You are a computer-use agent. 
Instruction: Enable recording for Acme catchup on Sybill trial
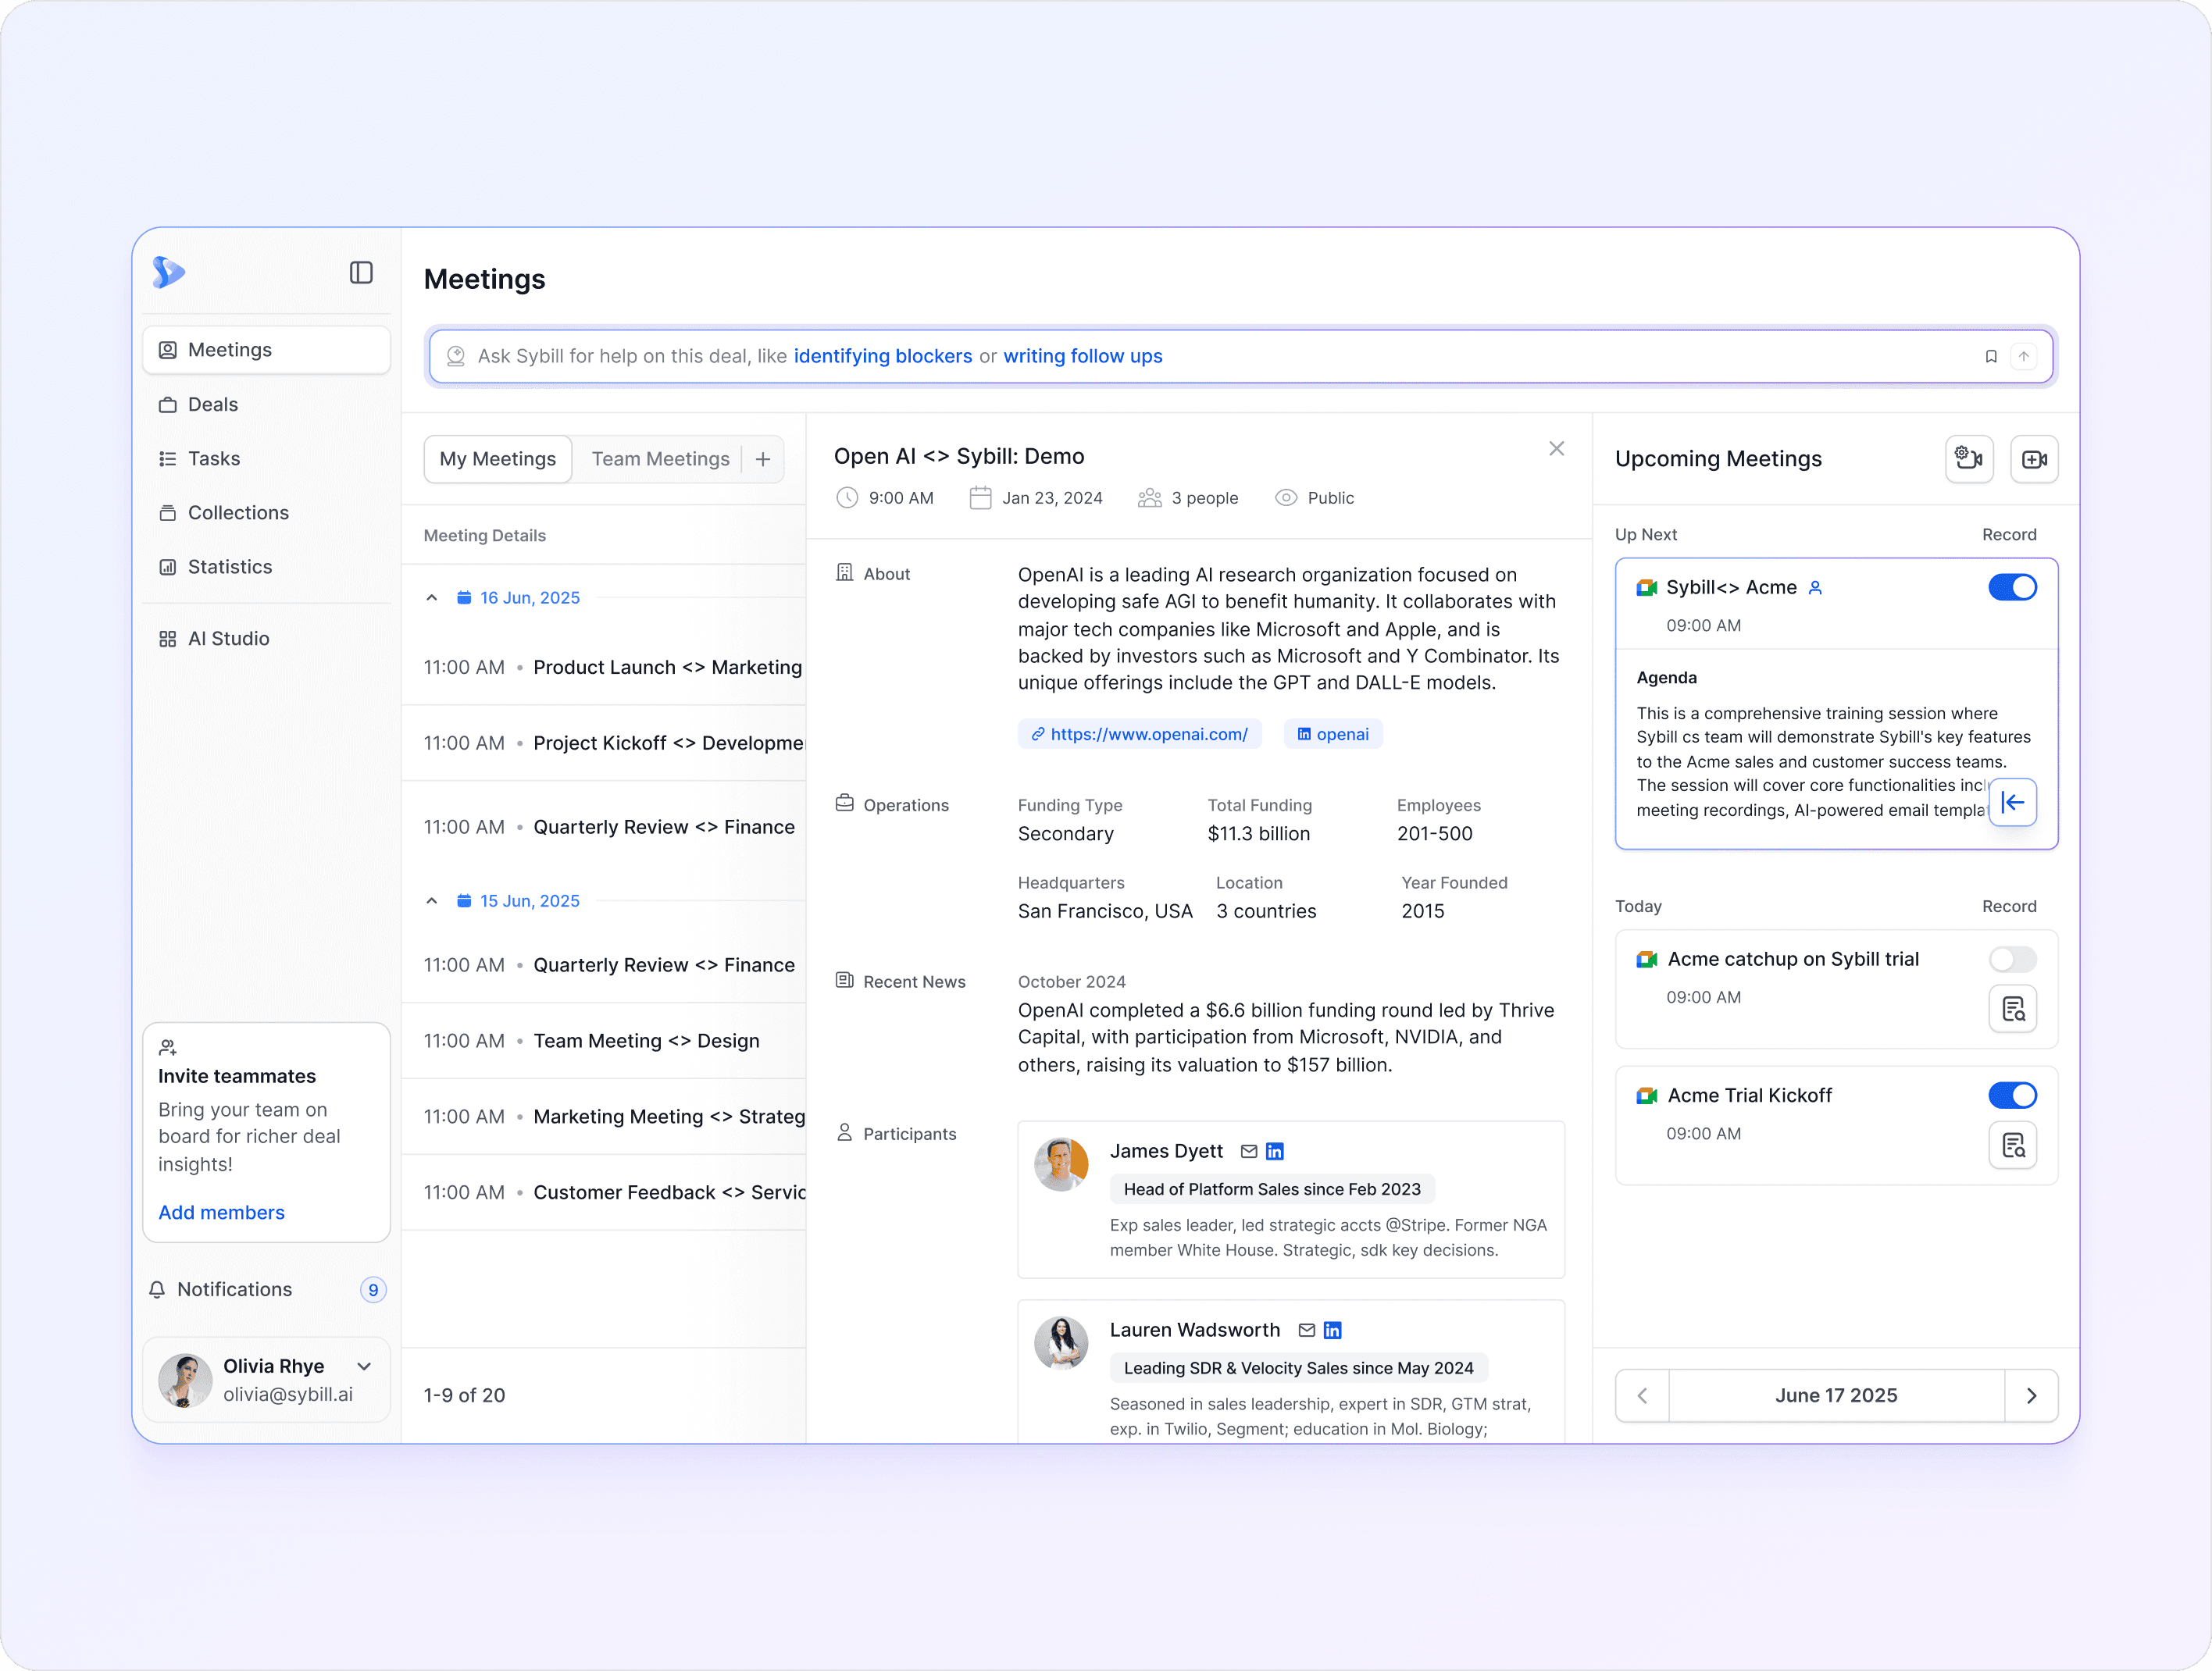(2012, 960)
